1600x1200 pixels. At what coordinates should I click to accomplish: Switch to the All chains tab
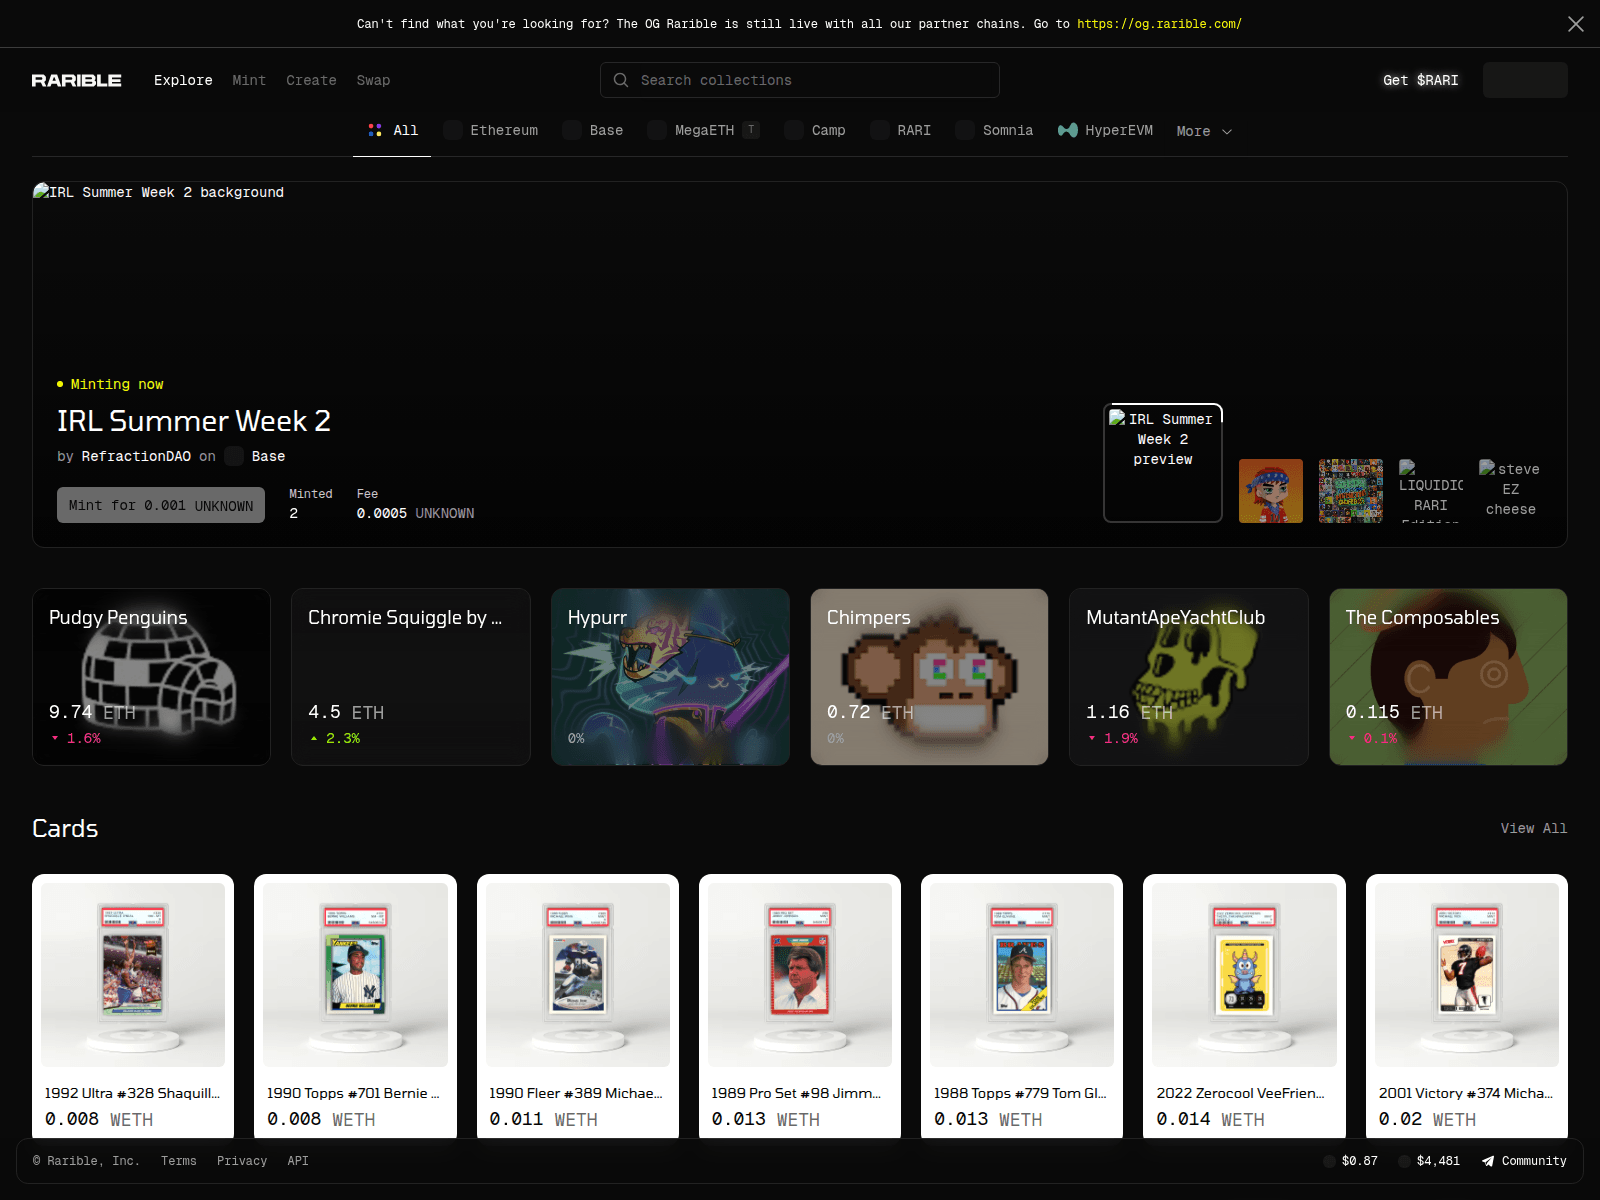pos(392,130)
